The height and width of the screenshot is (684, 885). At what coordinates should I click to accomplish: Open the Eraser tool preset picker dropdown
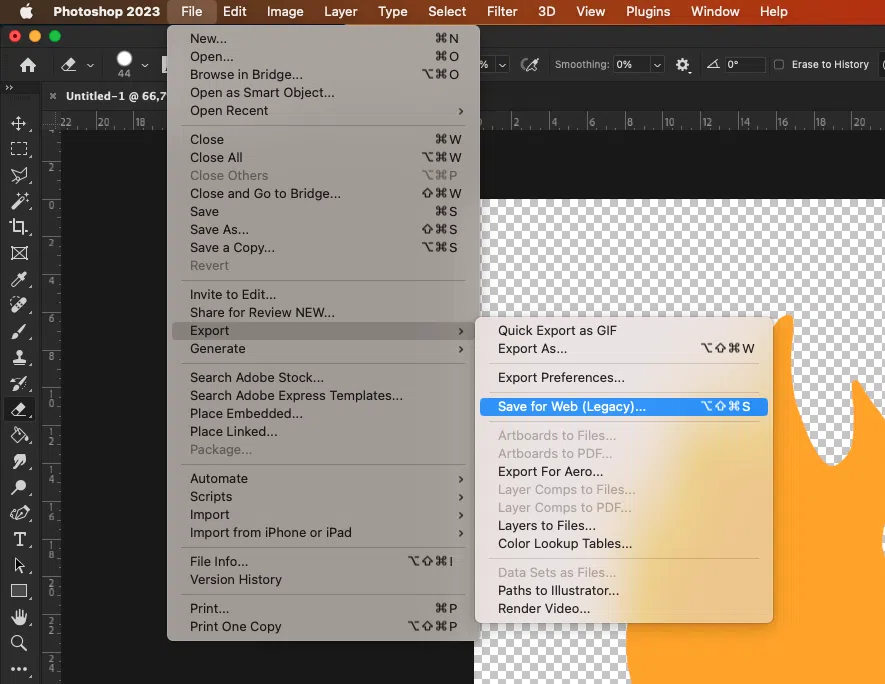[90, 65]
